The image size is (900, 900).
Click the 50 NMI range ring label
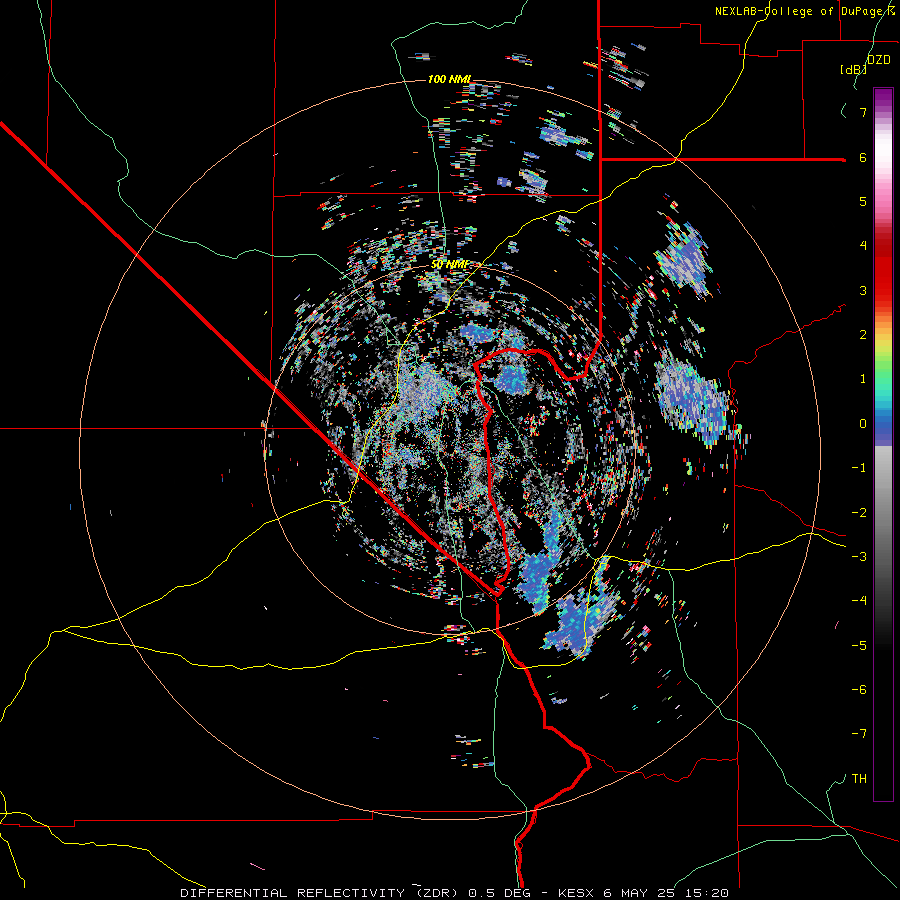coord(449,264)
